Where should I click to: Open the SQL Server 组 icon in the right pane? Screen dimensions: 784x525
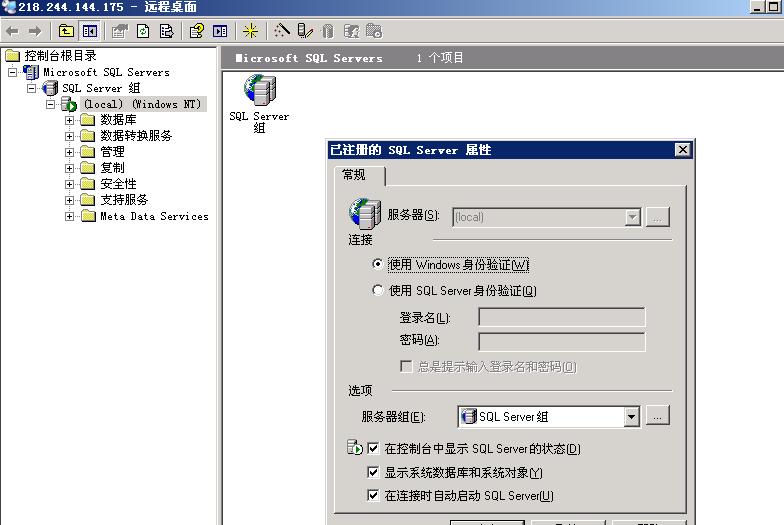pos(260,90)
